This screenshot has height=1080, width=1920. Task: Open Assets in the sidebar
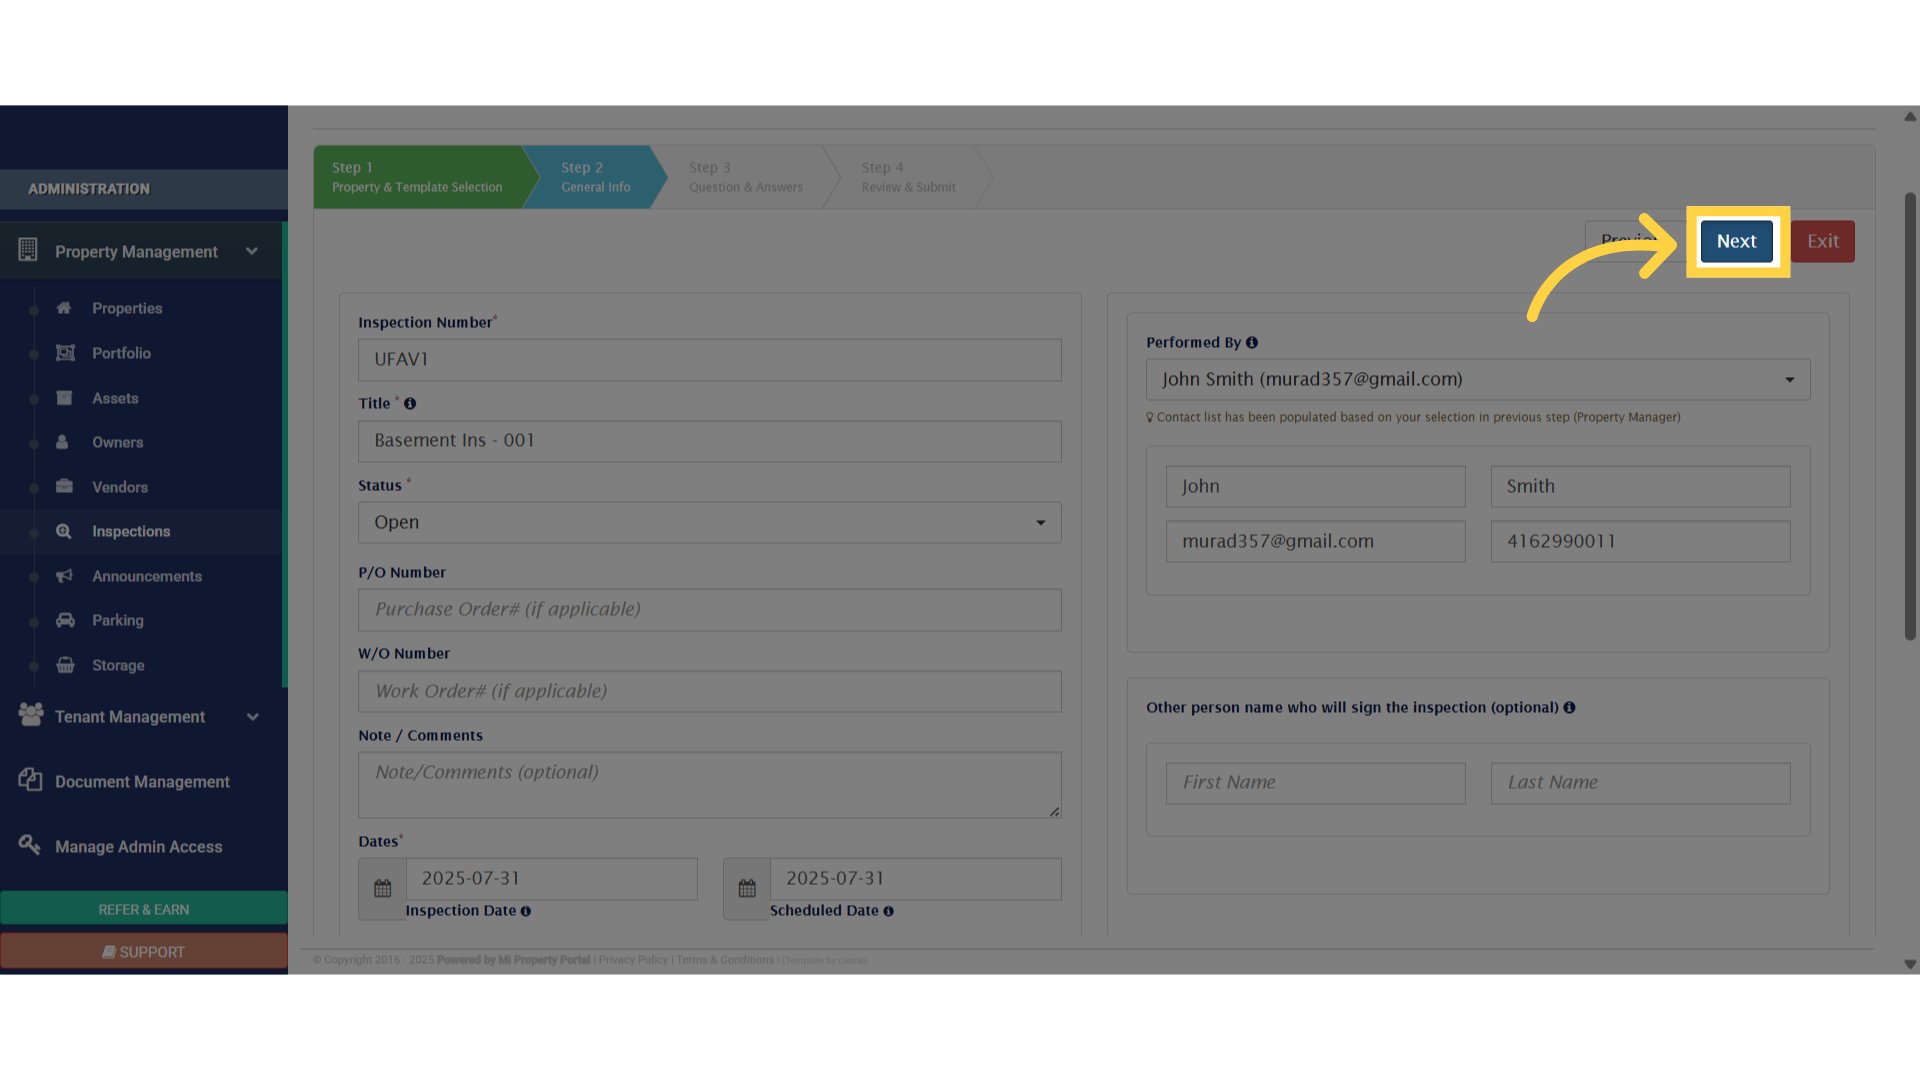click(x=115, y=398)
